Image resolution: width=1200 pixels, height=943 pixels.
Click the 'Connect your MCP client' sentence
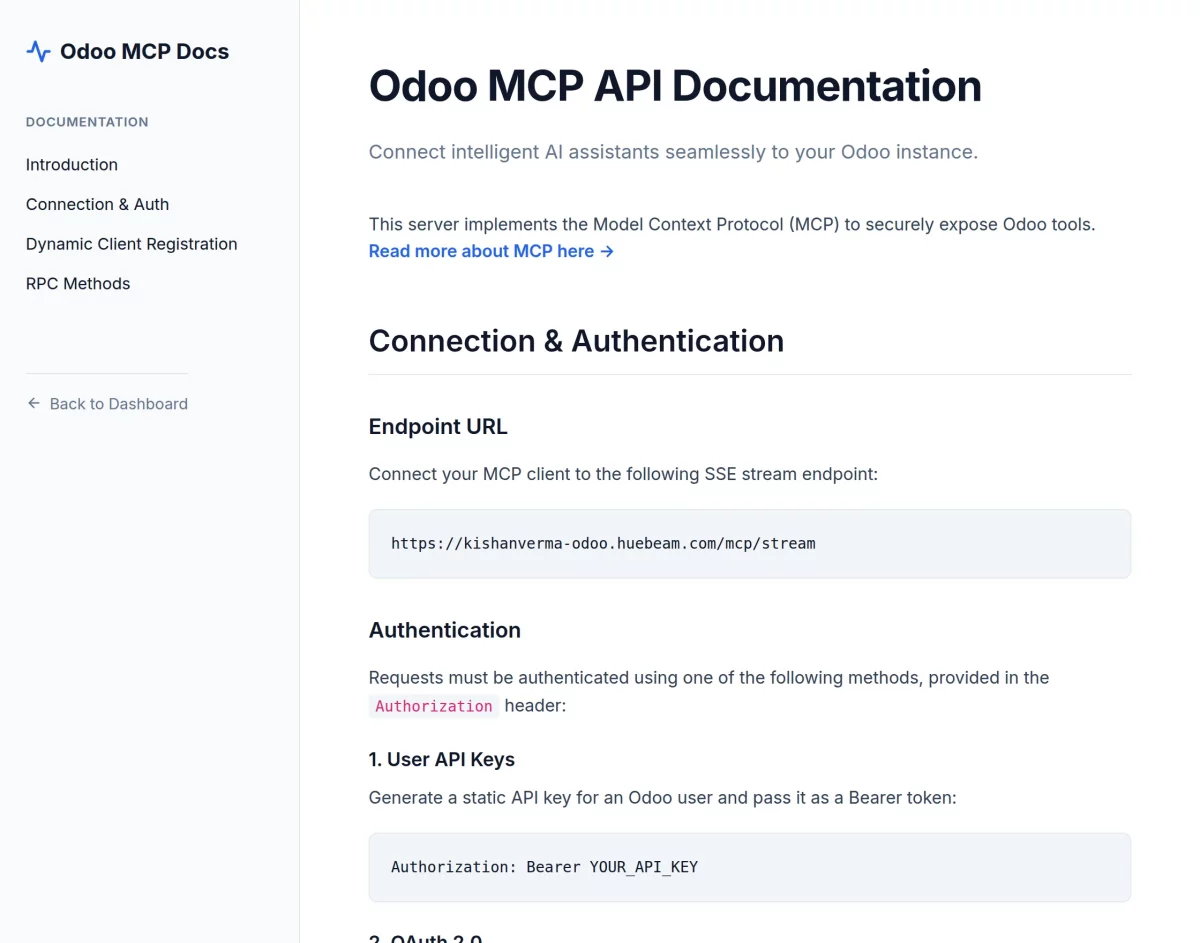(x=623, y=474)
